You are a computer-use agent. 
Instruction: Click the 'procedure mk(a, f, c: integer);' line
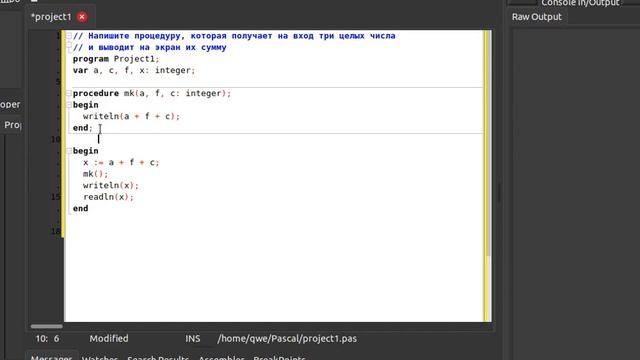[x=152, y=93]
